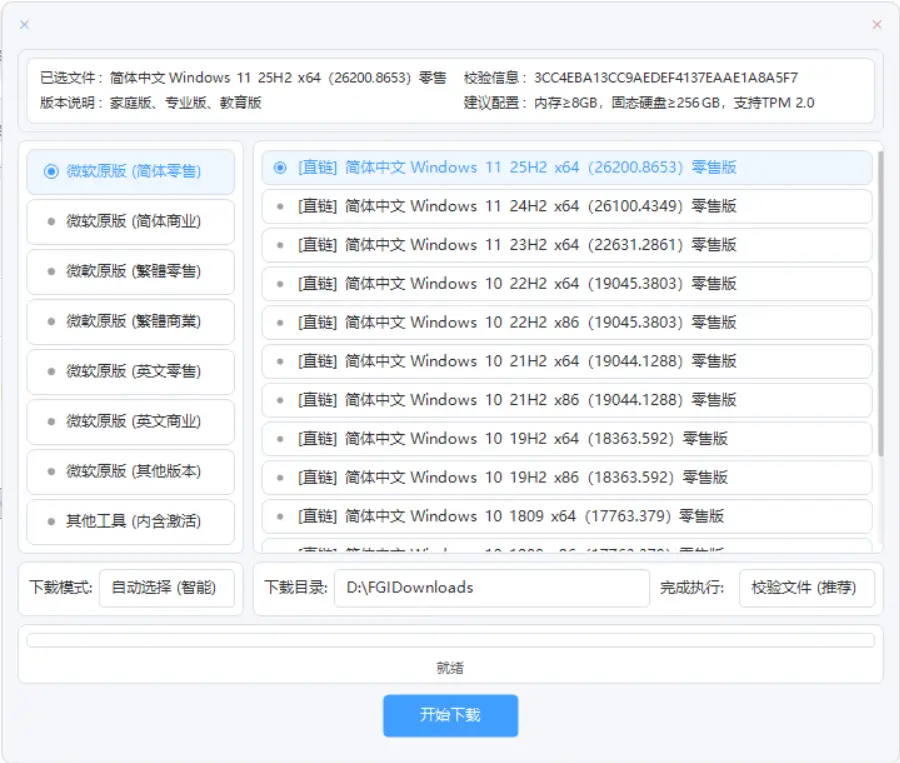Viewport: 900px width, 763px height.
Task: Click the 已选文件 selected file name text
Action: coord(278,78)
